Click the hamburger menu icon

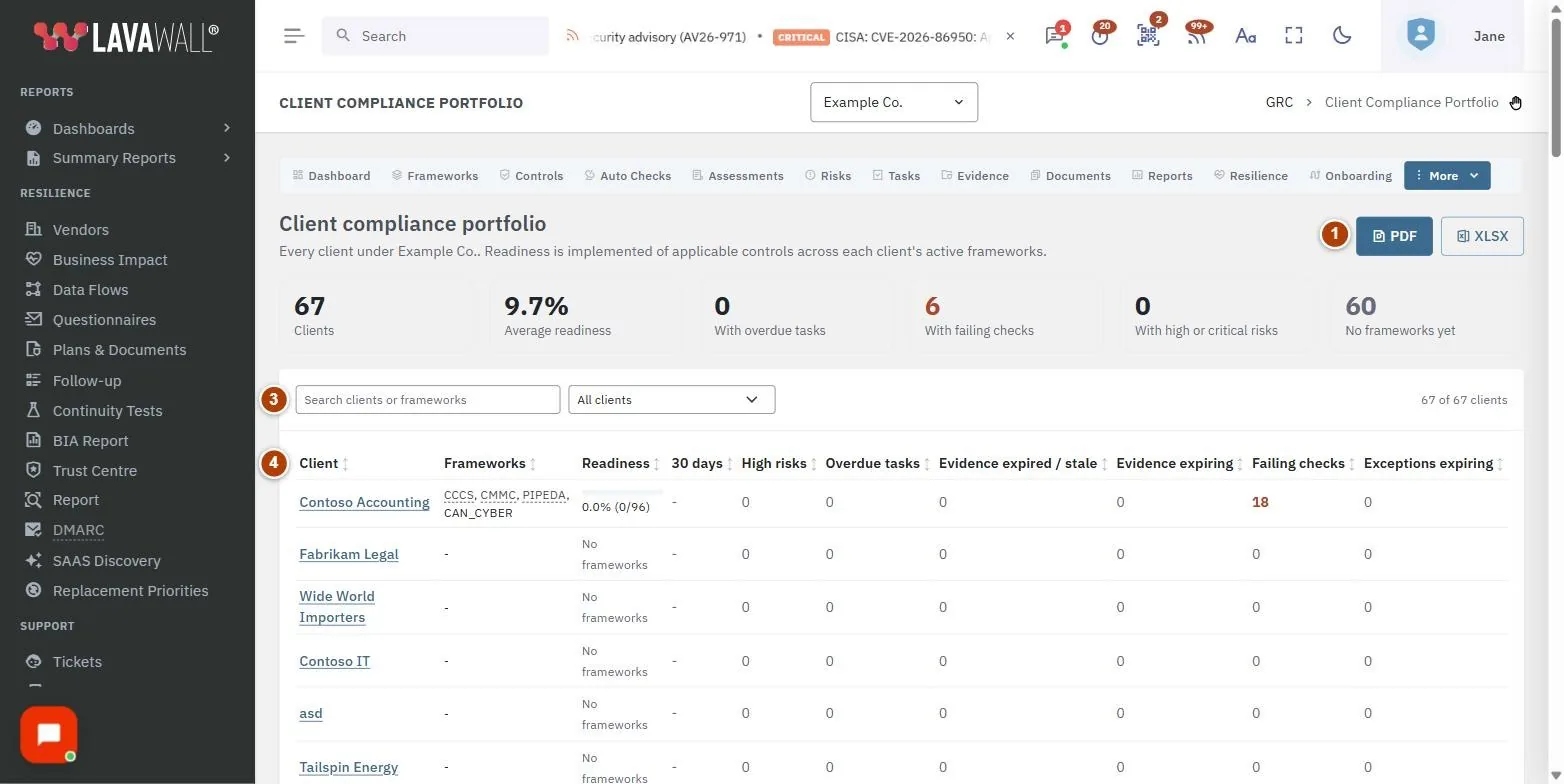pos(293,36)
